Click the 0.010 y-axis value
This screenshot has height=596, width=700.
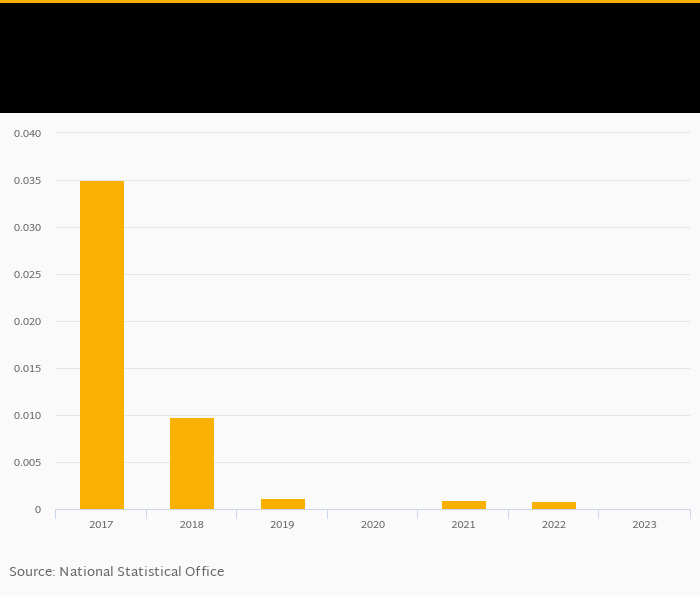coord(27,416)
